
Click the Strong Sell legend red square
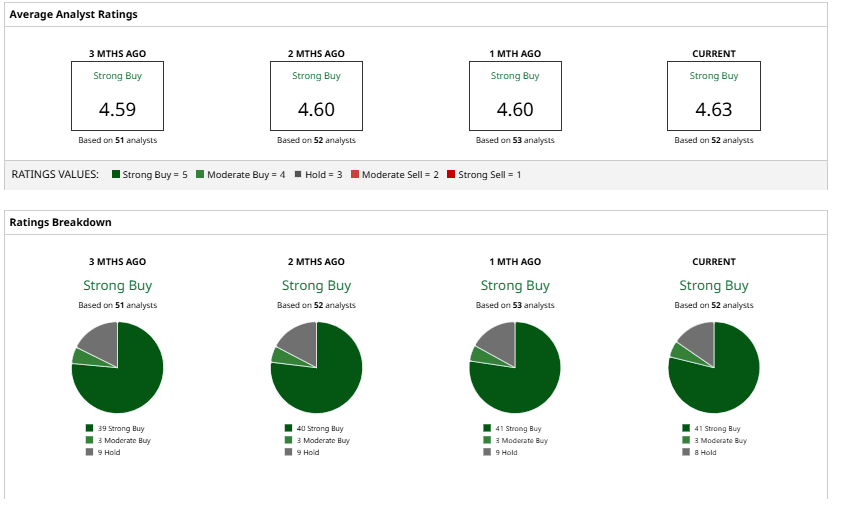click(451, 174)
